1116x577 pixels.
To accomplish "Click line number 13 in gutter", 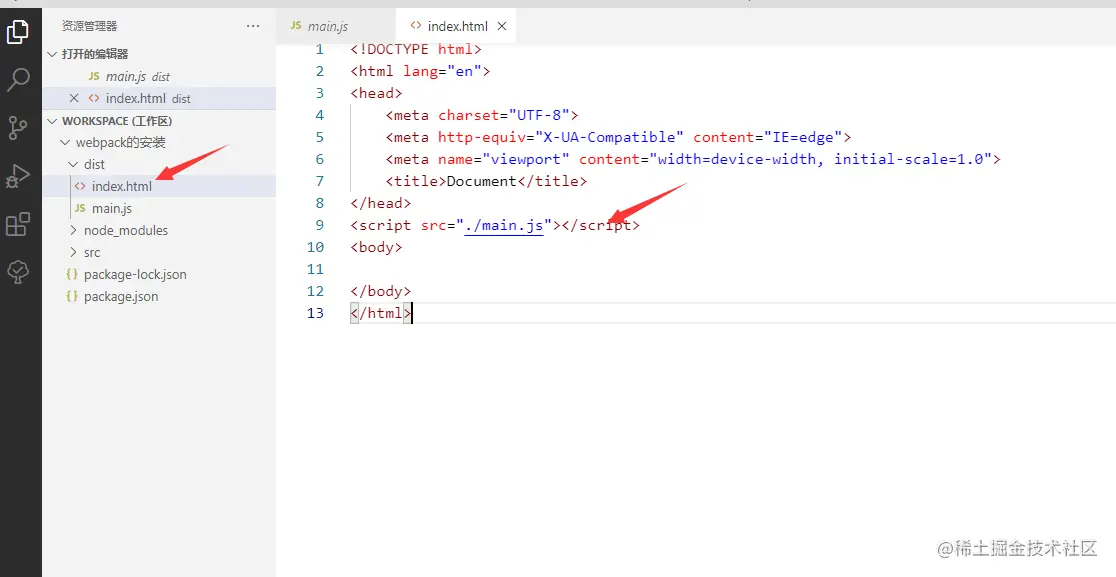I will (x=315, y=313).
